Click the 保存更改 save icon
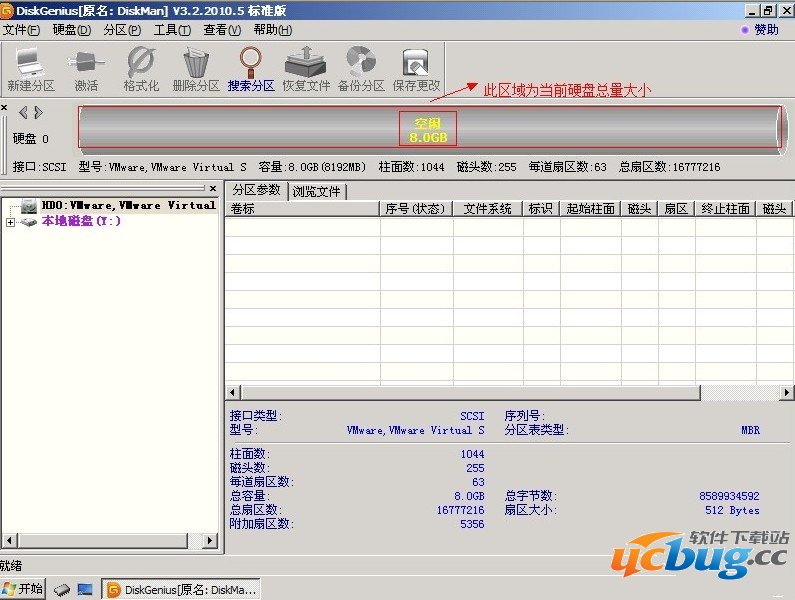The image size is (795, 600). (x=416, y=69)
